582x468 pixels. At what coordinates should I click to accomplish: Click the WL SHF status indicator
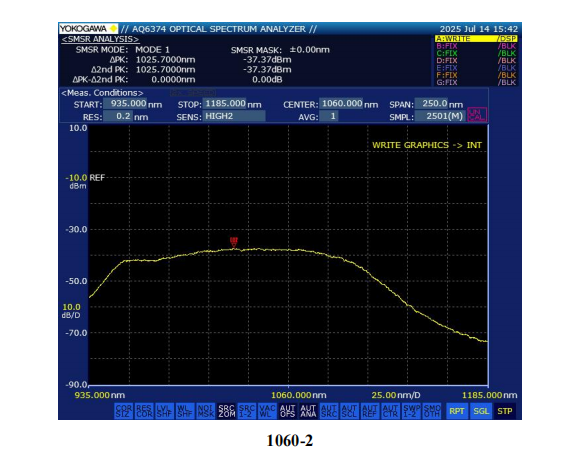[185, 411]
